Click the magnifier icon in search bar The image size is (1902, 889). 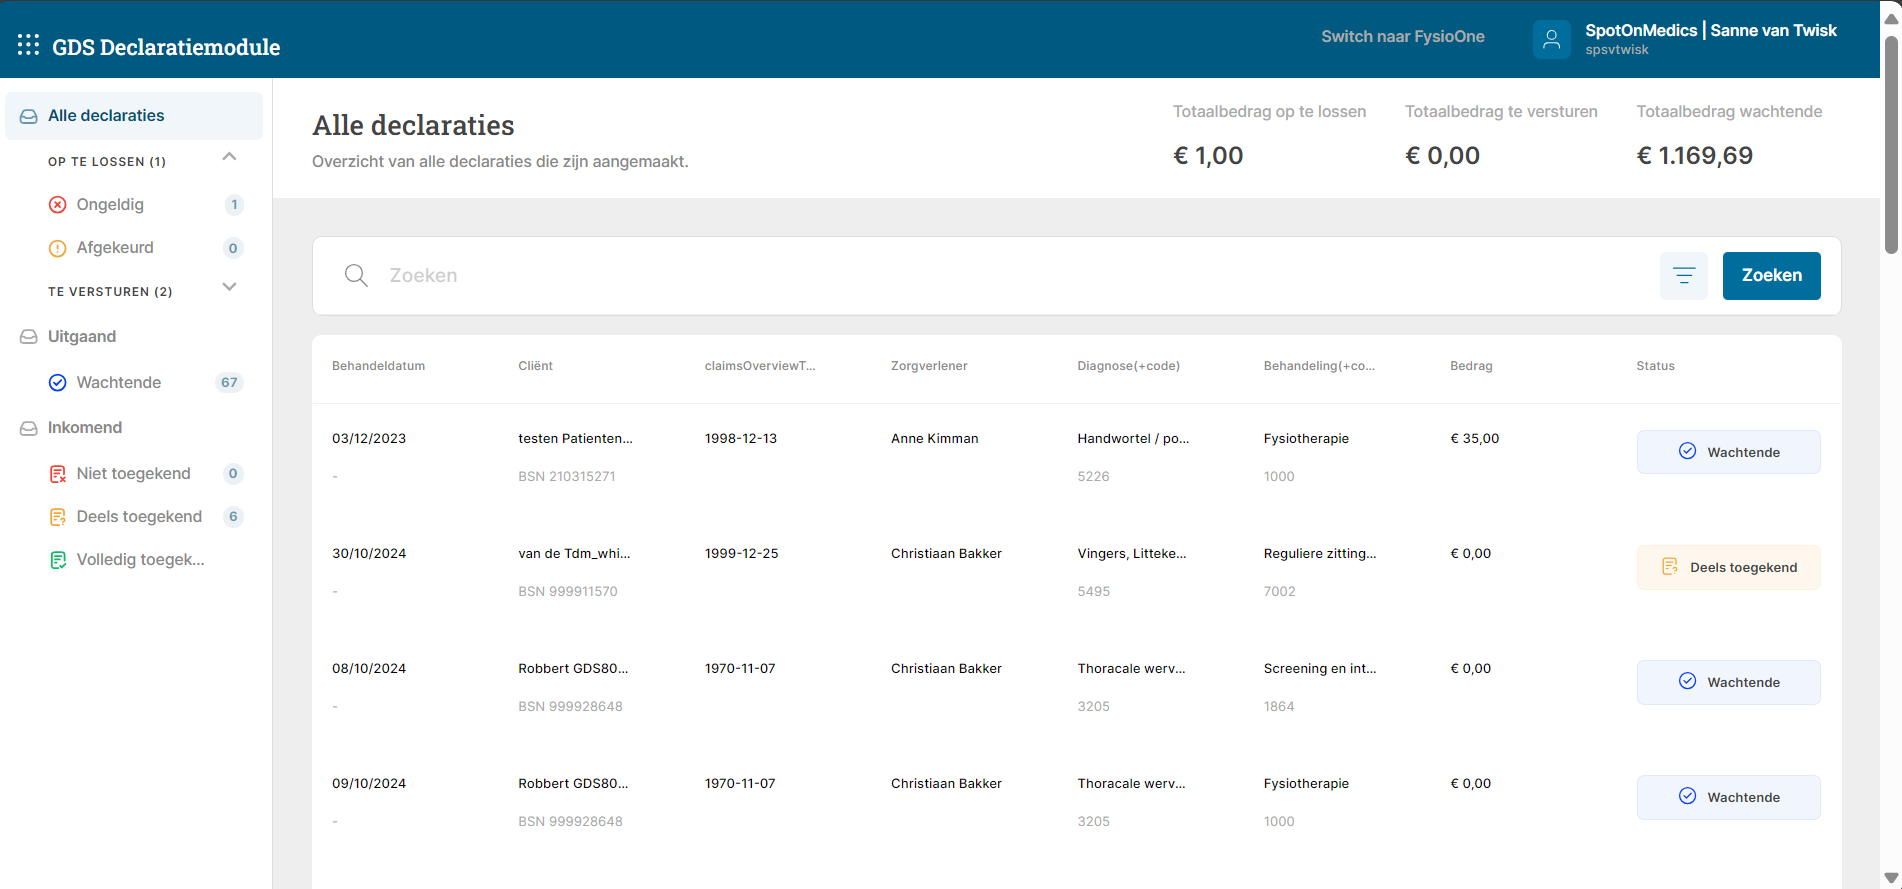tap(356, 276)
